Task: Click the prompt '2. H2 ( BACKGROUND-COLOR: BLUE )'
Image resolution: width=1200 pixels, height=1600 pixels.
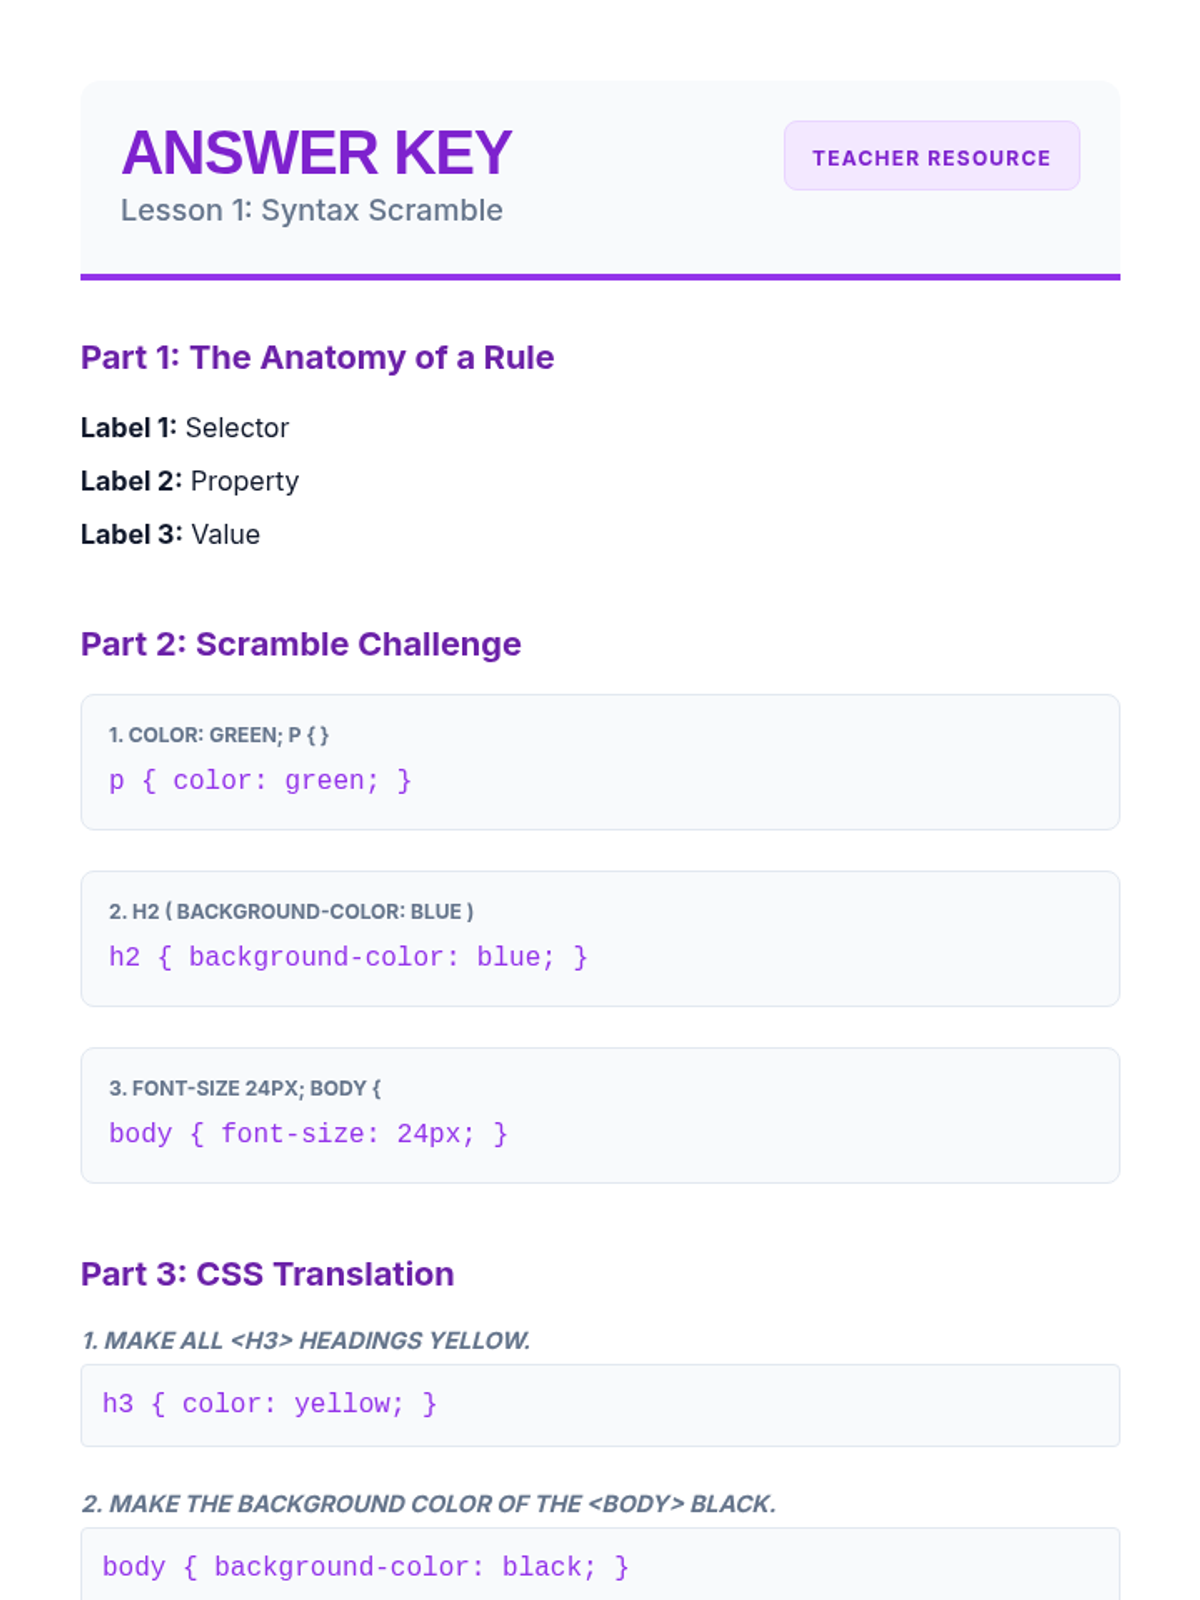Action: (291, 912)
